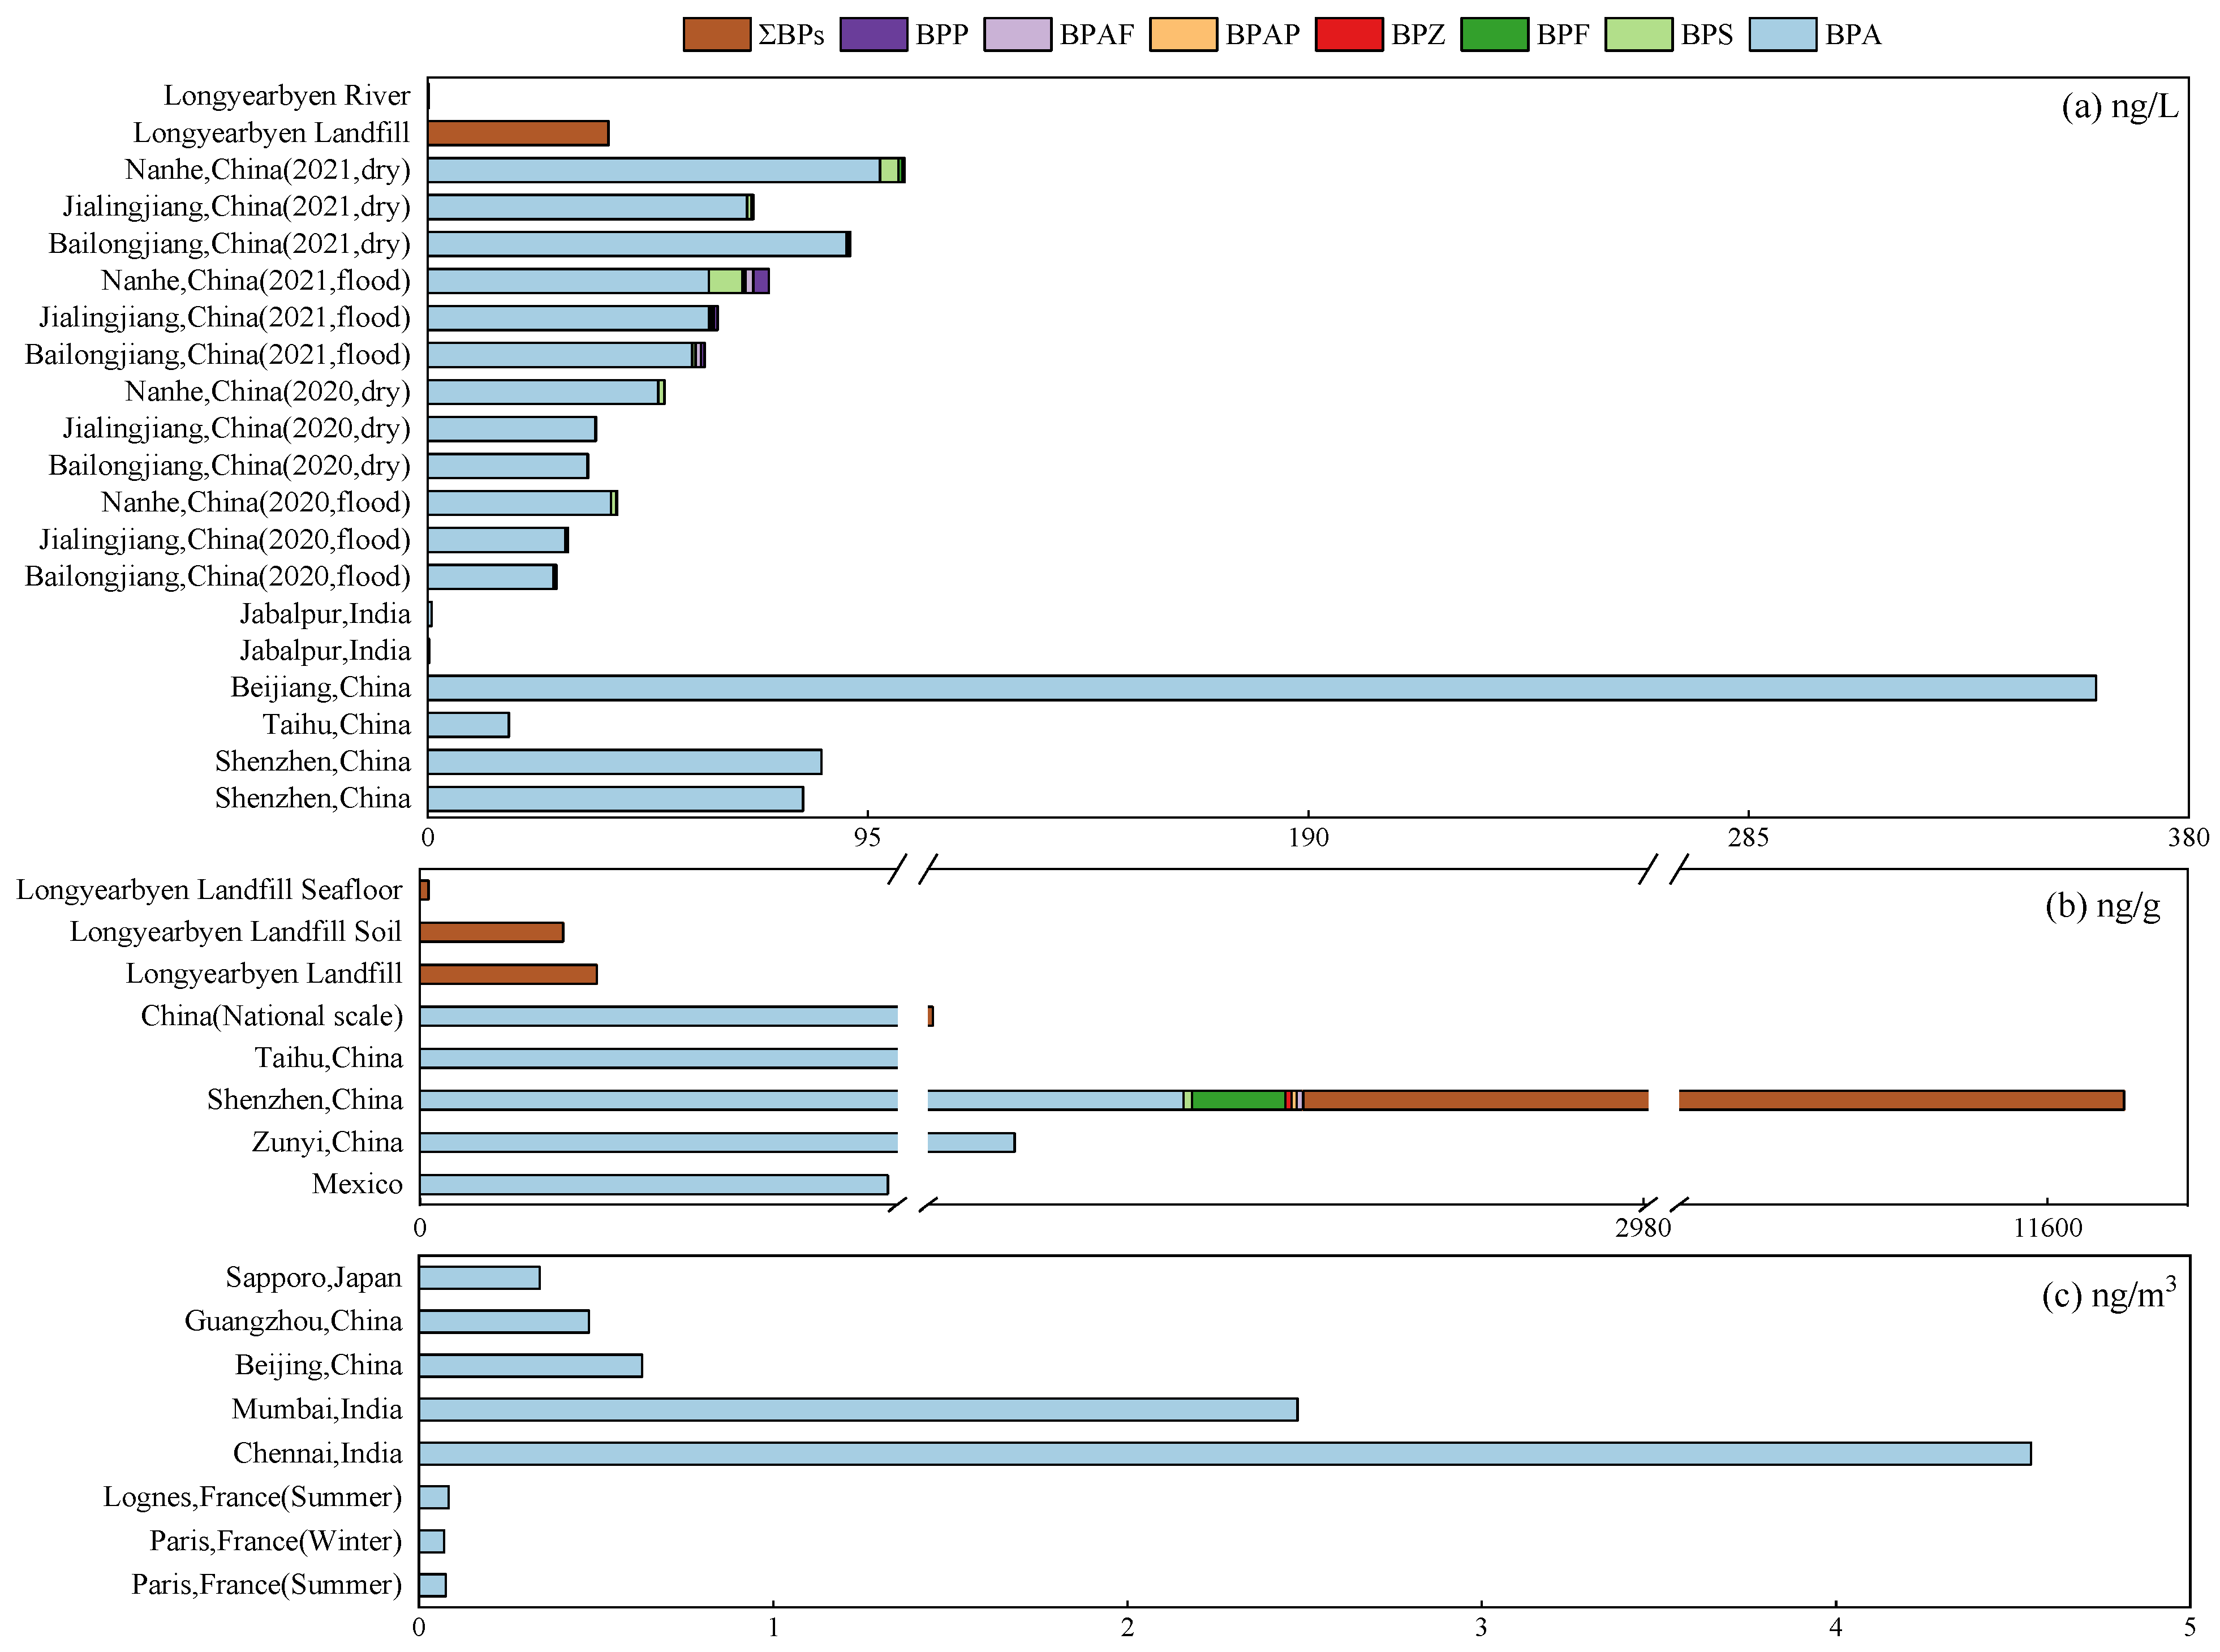Click the 11600 axis tick label
This screenshot has width=2220, height=1652.
click(2047, 1228)
